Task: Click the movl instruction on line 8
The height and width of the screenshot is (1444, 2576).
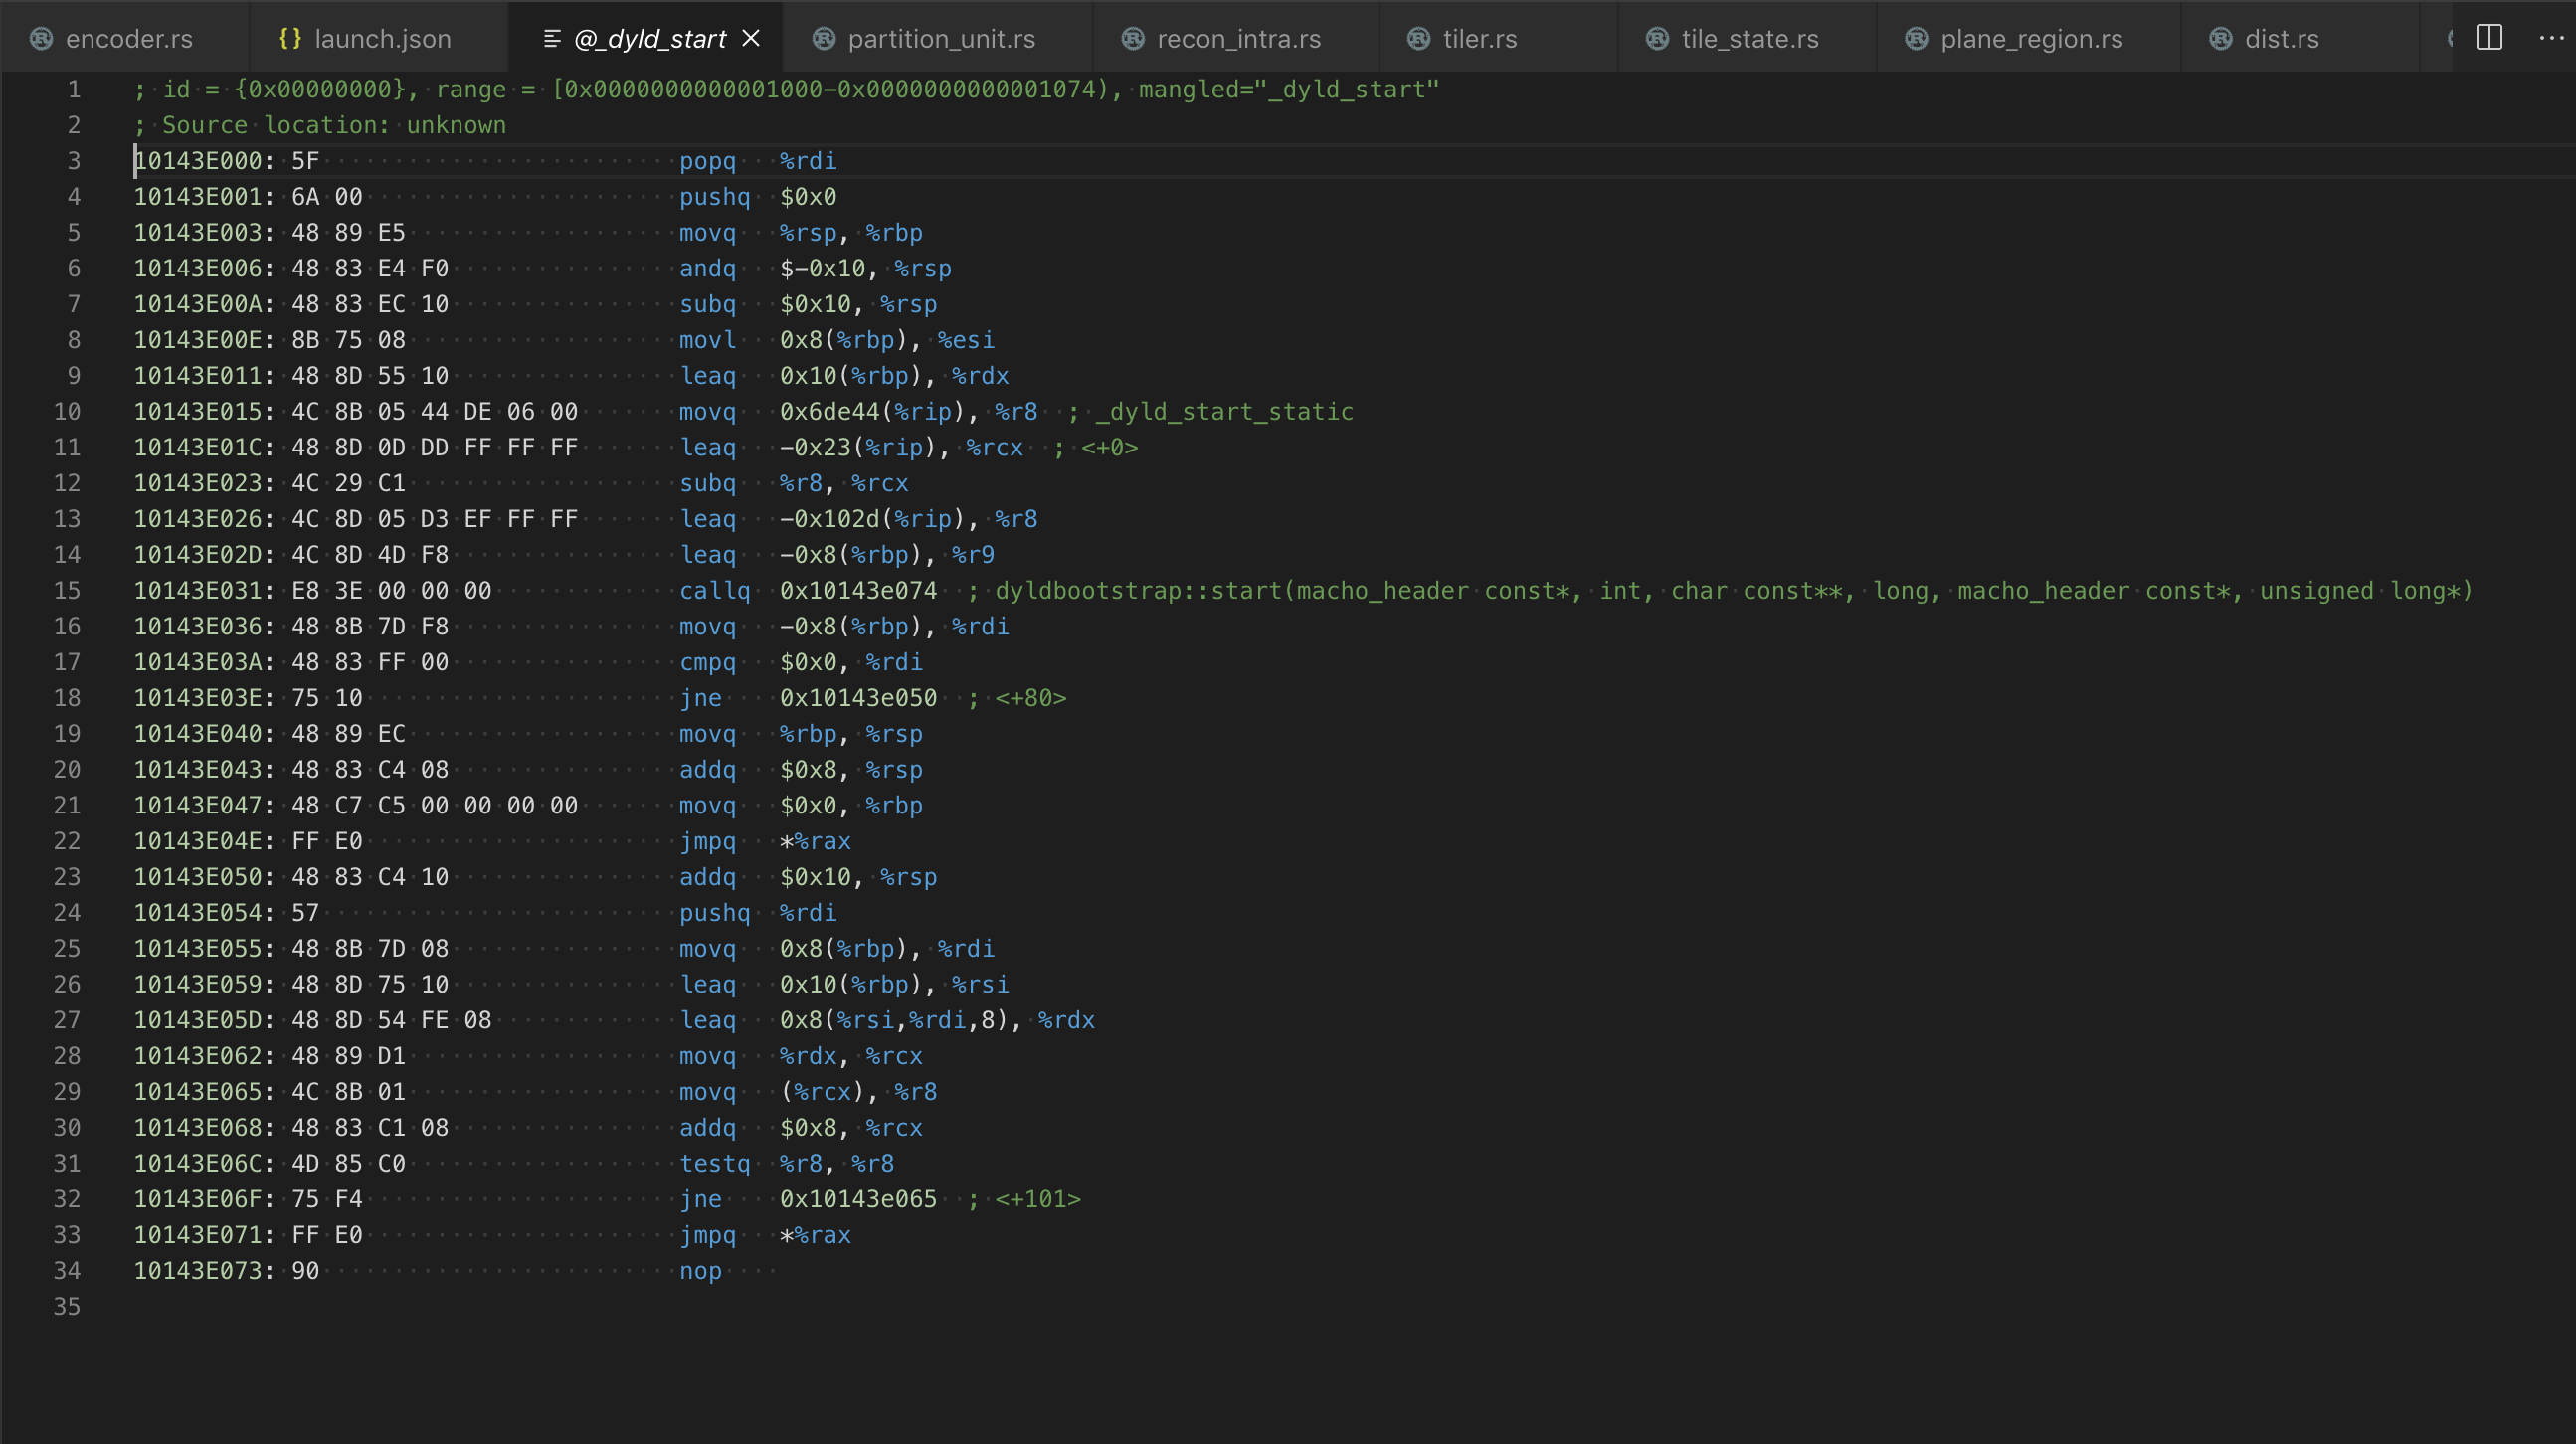Action: 837,340
